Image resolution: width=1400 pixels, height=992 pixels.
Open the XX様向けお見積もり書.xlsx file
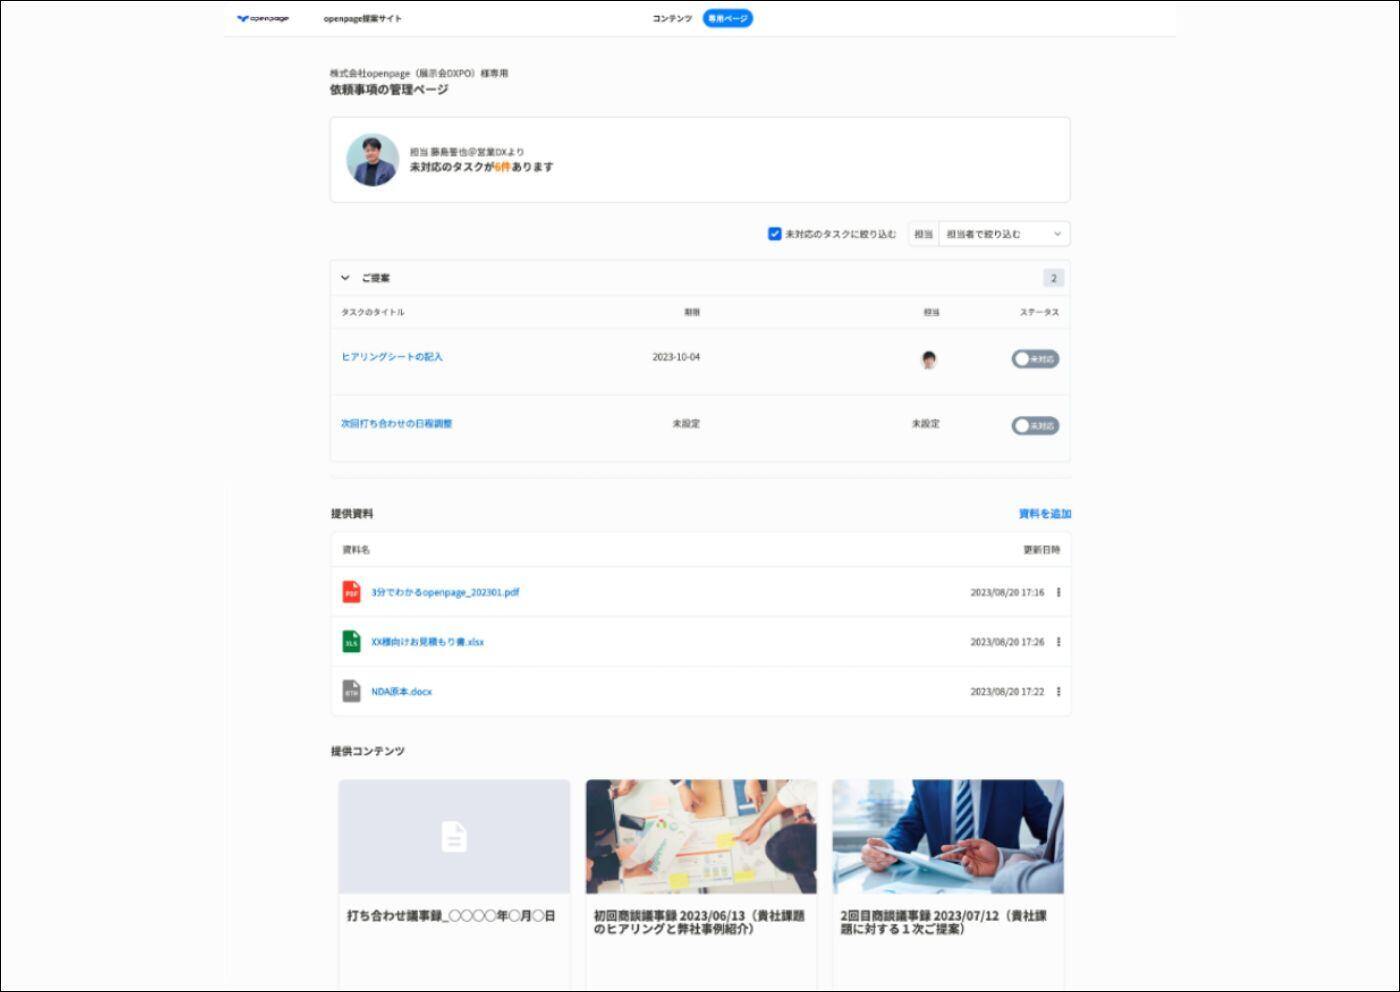point(427,642)
